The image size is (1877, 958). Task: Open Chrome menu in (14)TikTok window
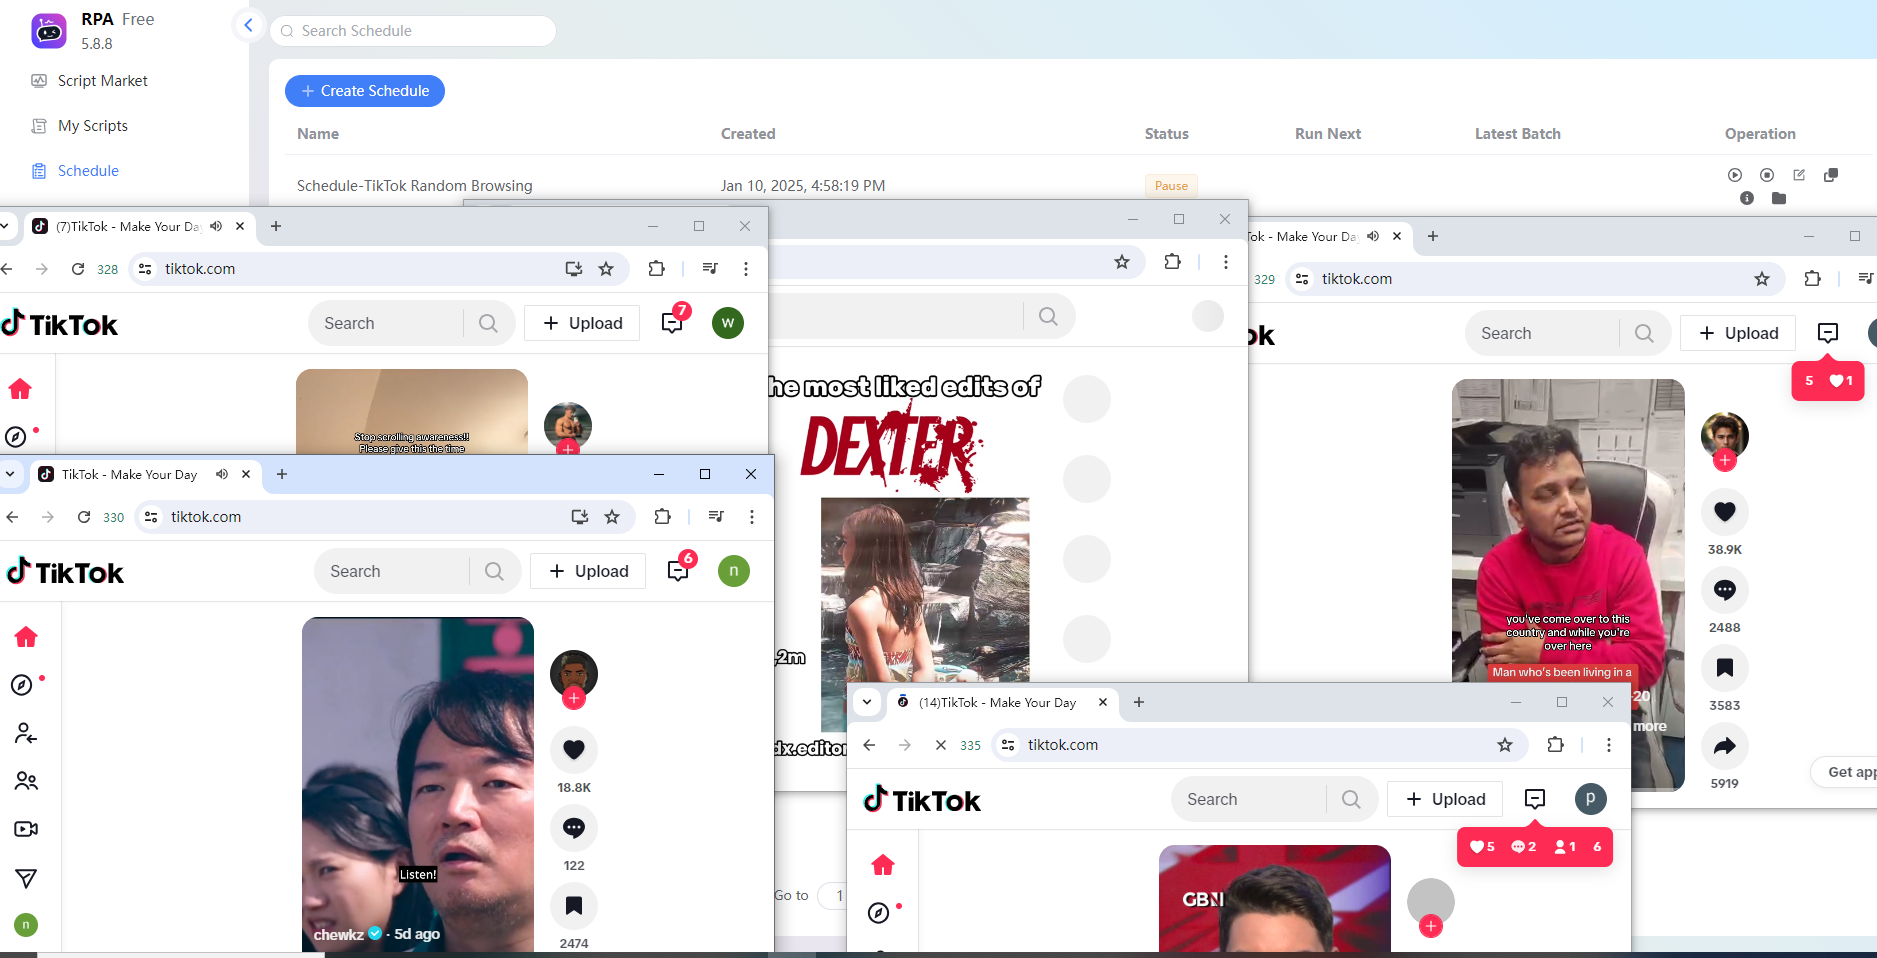click(1609, 745)
